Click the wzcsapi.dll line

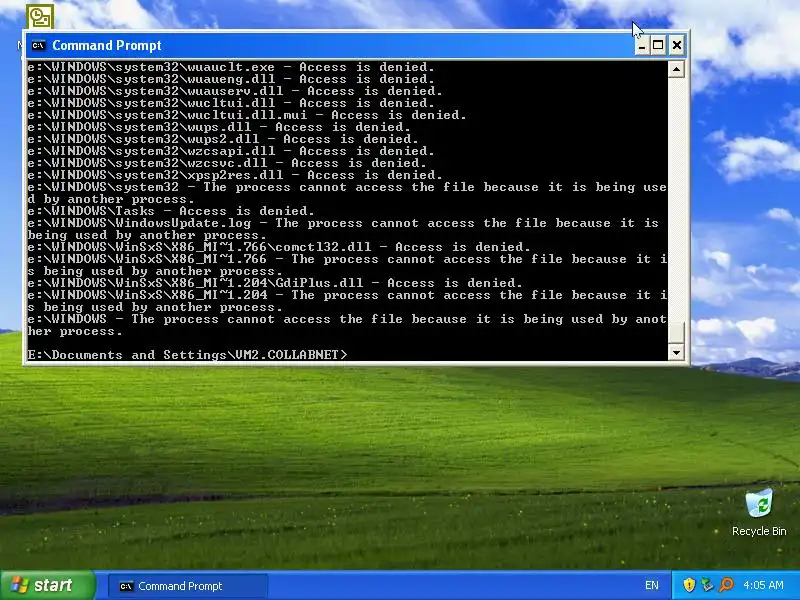tap(231, 151)
